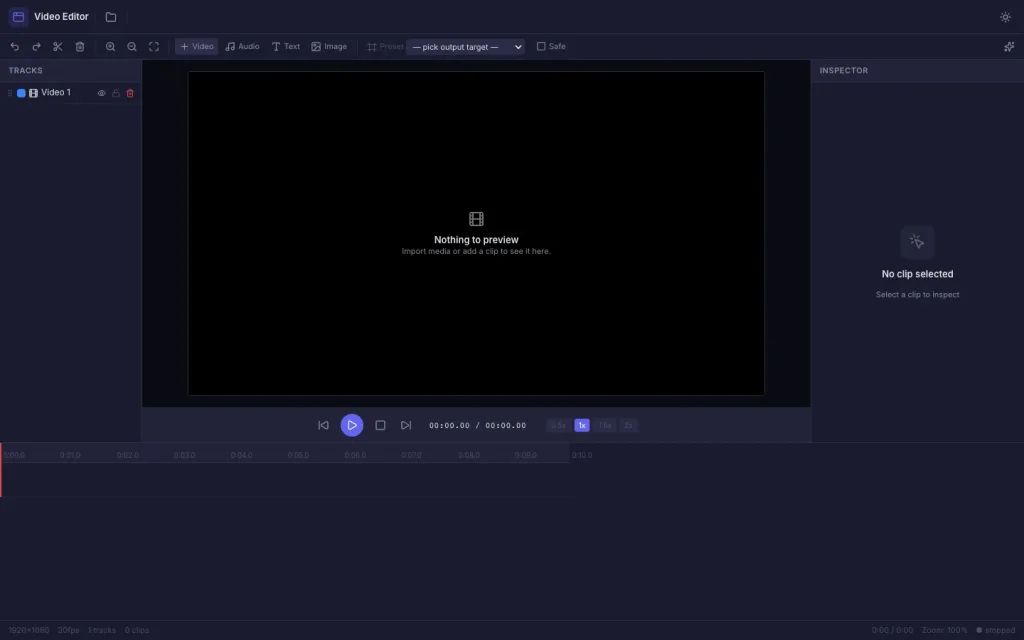
Task: Click the 1 tracks status entry
Action: tap(102, 630)
